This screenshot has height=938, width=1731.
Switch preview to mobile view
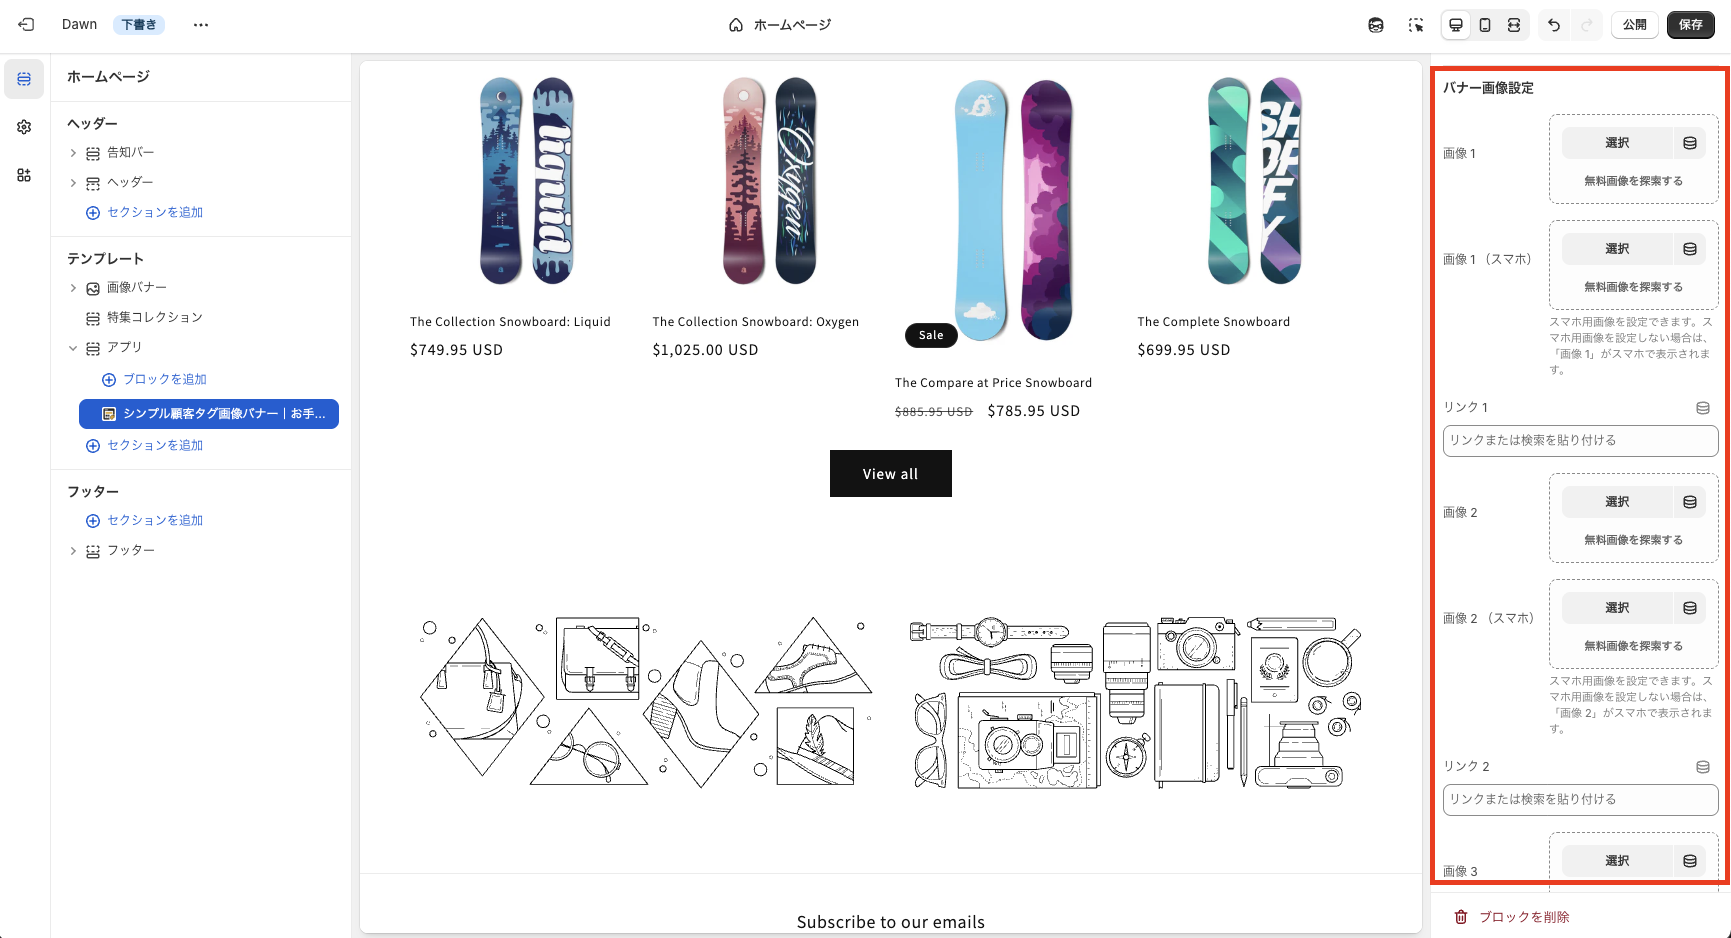tap(1485, 25)
